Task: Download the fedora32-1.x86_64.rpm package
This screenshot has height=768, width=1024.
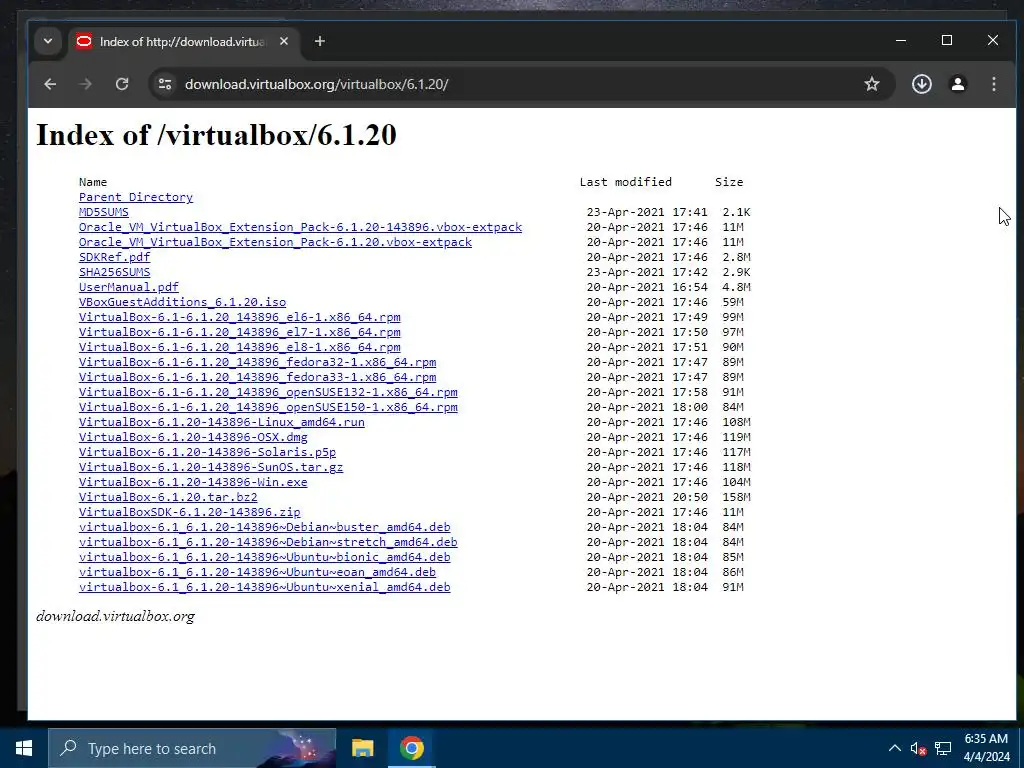Action: click(257, 362)
